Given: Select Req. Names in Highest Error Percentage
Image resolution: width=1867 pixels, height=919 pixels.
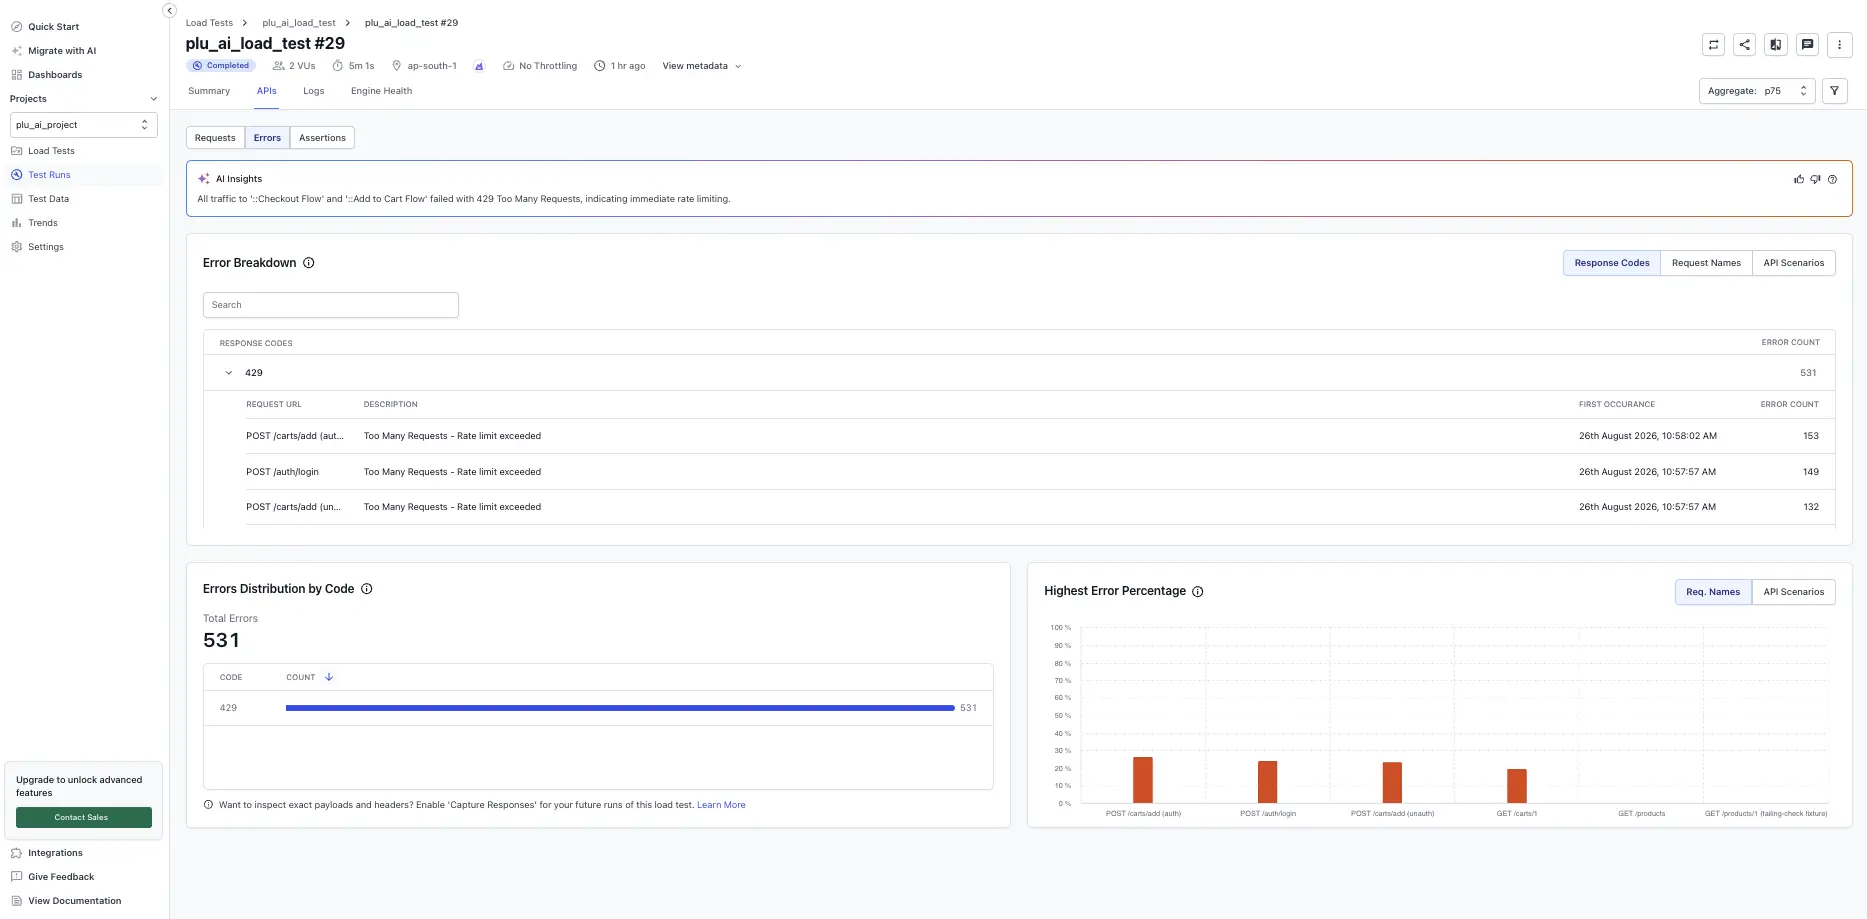Looking at the screenshot, I should click(x=1713, y=592).
